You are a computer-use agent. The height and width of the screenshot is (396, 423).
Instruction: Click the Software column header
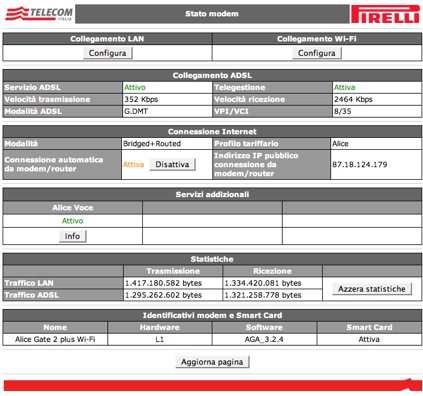tap(264, 327)
